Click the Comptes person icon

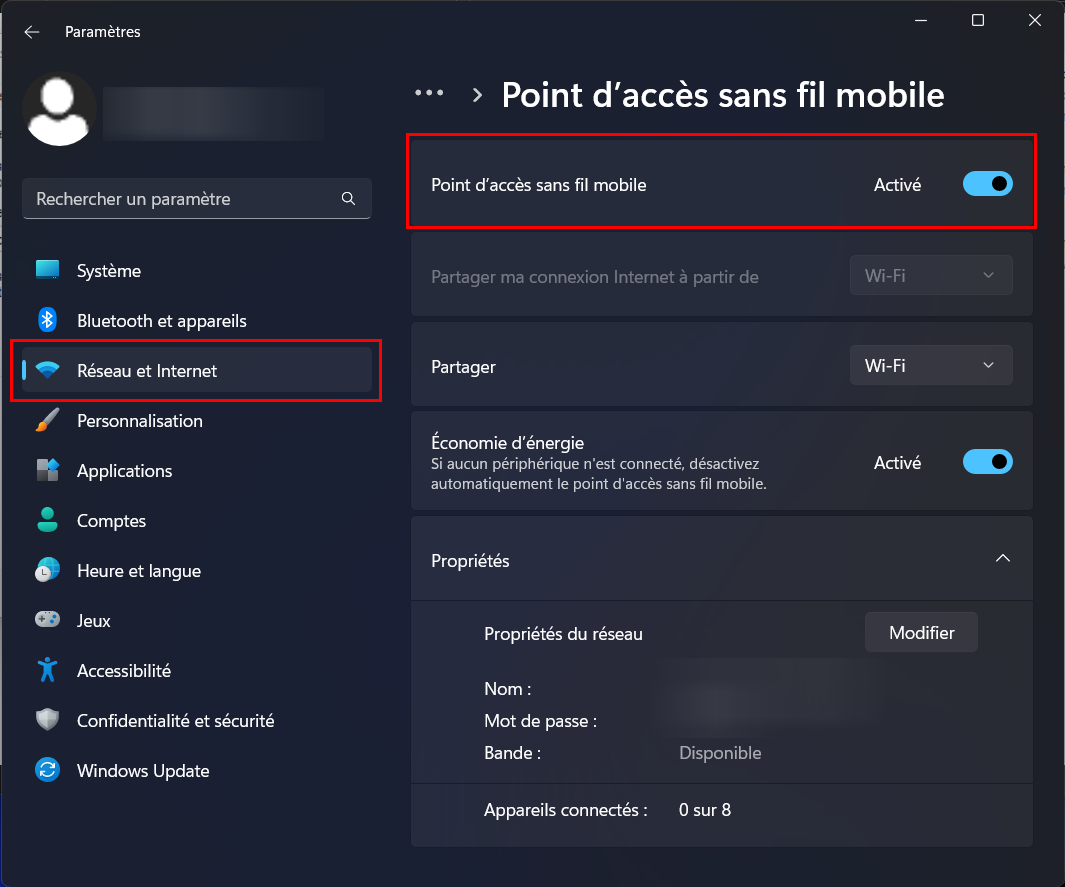tap(47, 520)
